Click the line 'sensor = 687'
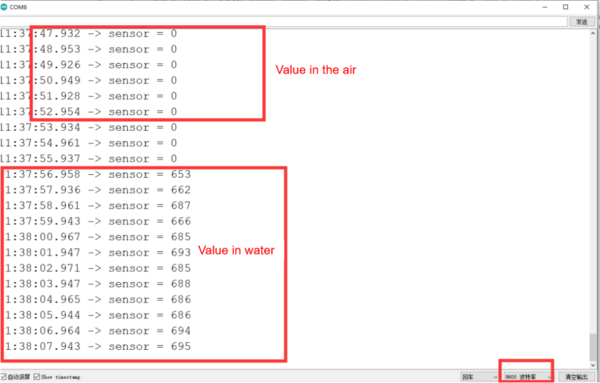The image size is (600, 383). (x=98, y=206)
